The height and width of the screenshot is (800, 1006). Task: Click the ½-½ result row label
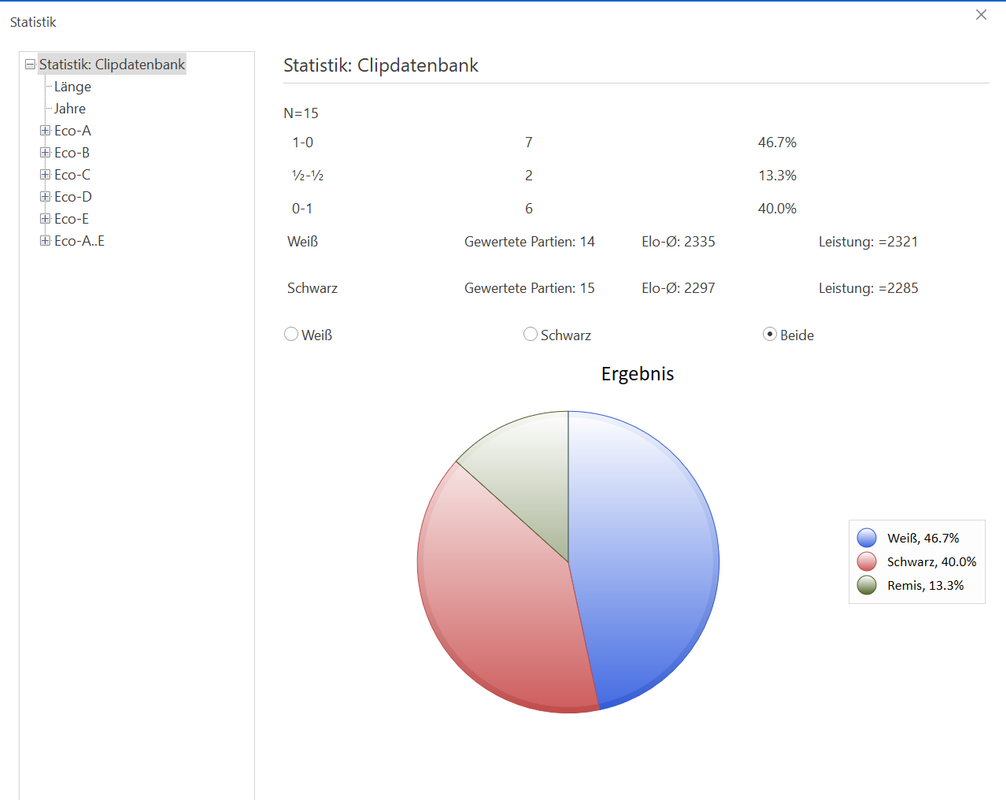308,176
